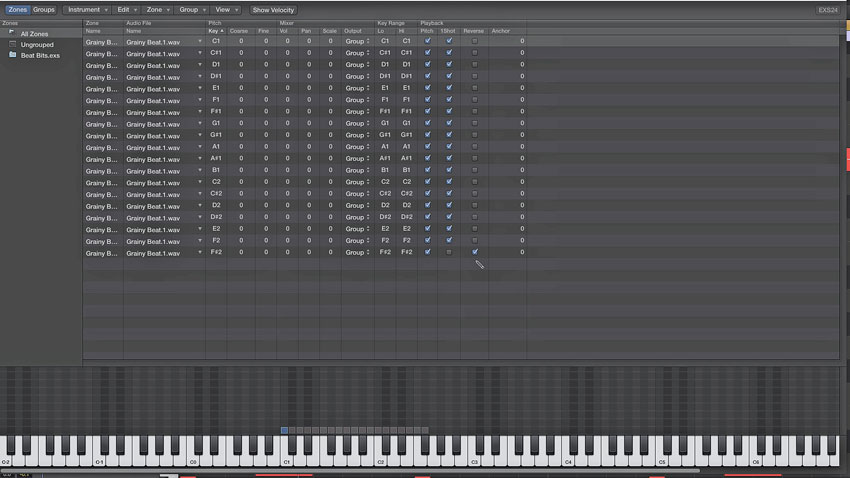This screenshot has height=478, width=850.
Task: Toggle 1Shot for the F#2 zone
Action: [449, 252]
